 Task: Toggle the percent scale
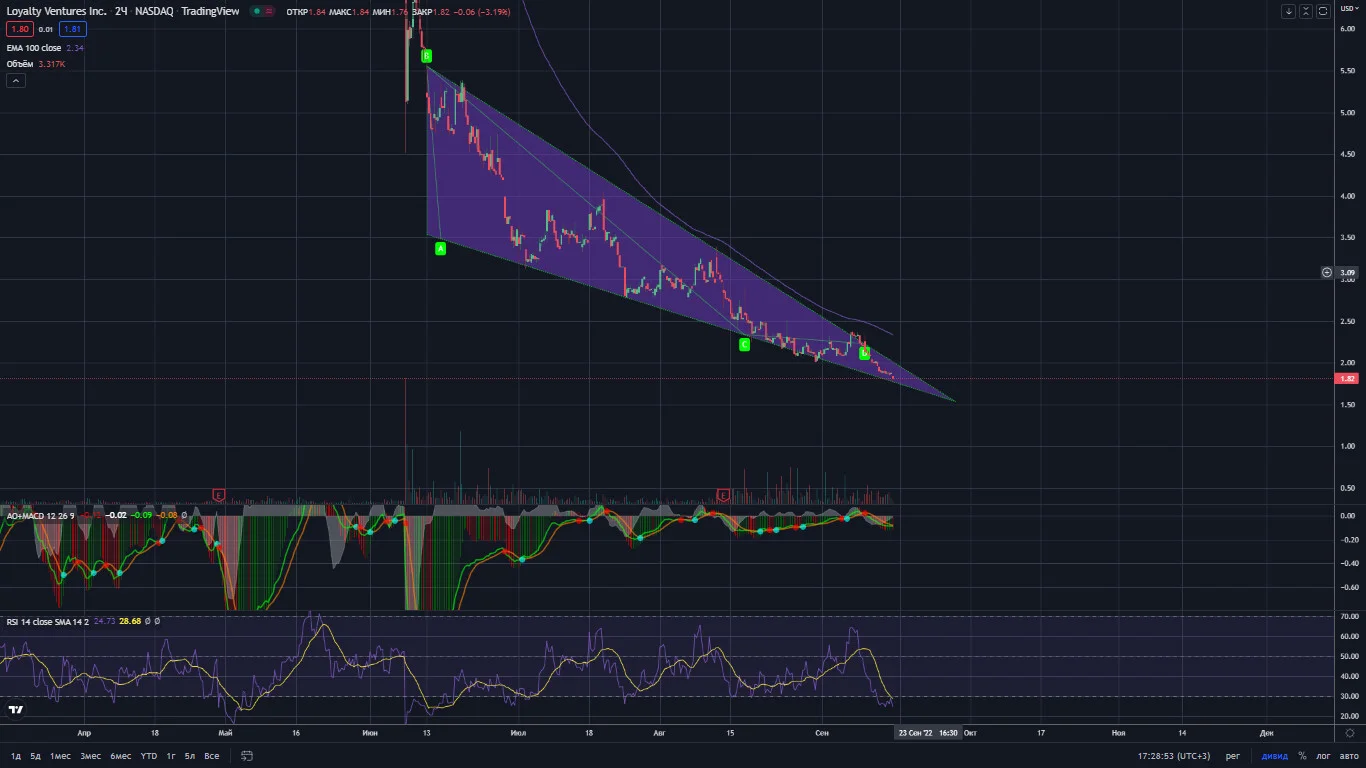[x=1302, y=756]
